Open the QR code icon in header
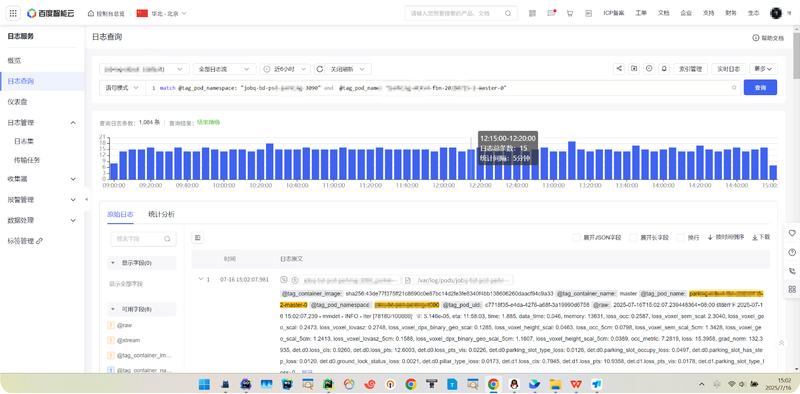The height and width of the screenshot is (394, 800). tap(533, 13)
